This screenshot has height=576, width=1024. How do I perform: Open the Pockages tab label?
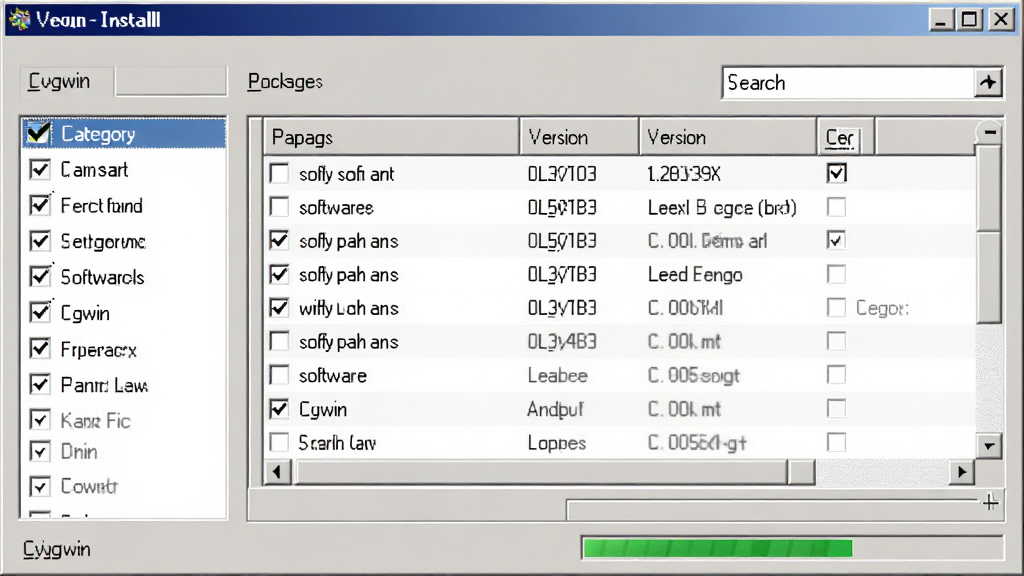coord(285,82)
